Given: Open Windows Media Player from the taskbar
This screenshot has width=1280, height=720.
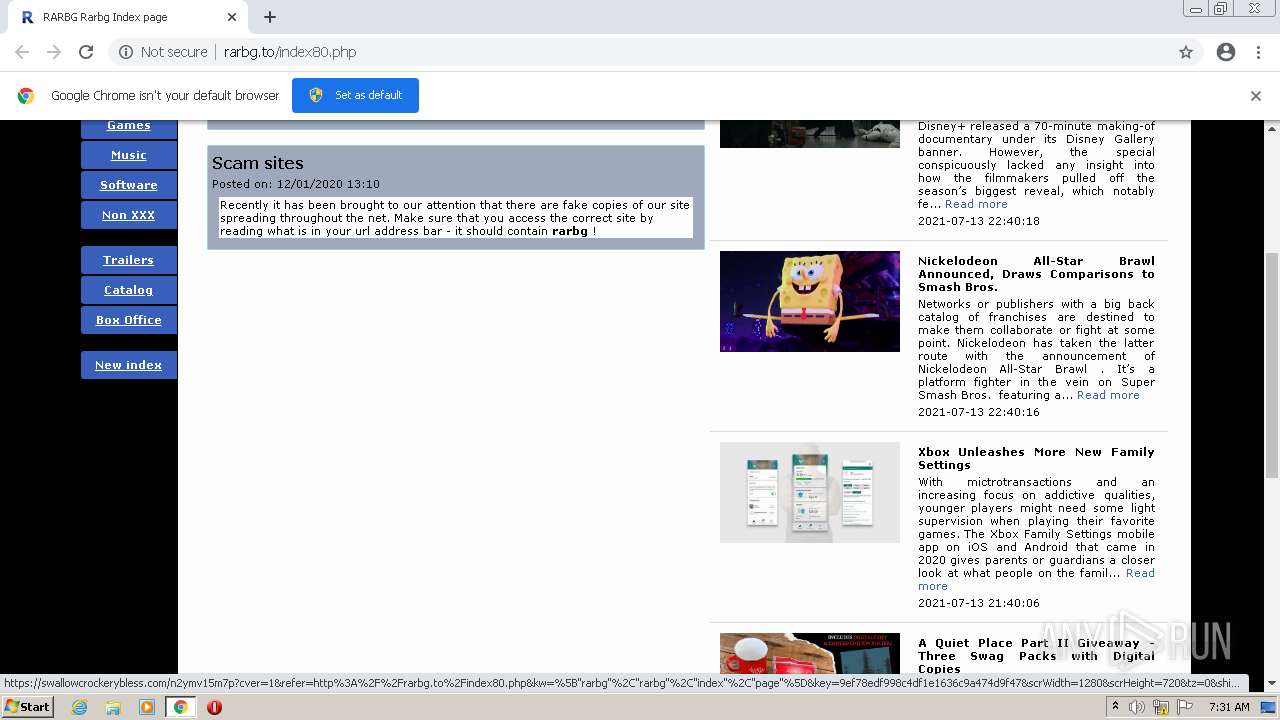Looking at the screenshot, I should [147, 707].
